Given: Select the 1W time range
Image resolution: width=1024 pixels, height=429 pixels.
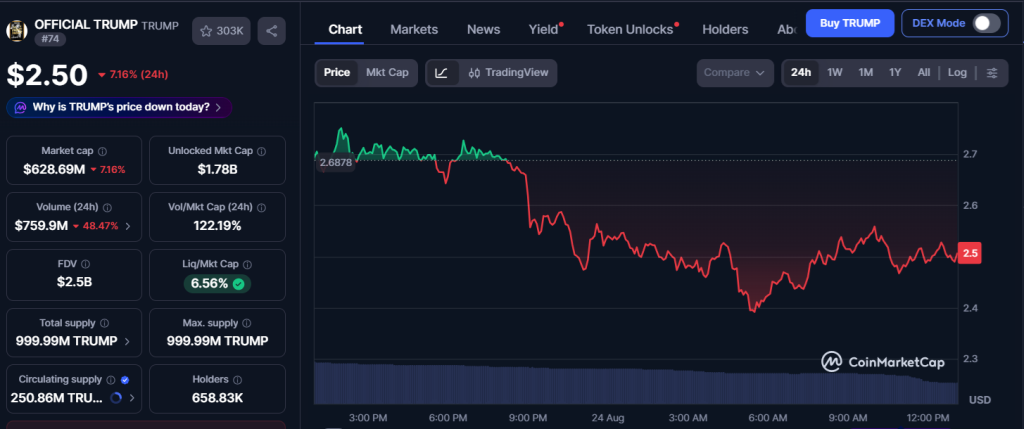Looking at the screenshot, I should pos(835,72).
